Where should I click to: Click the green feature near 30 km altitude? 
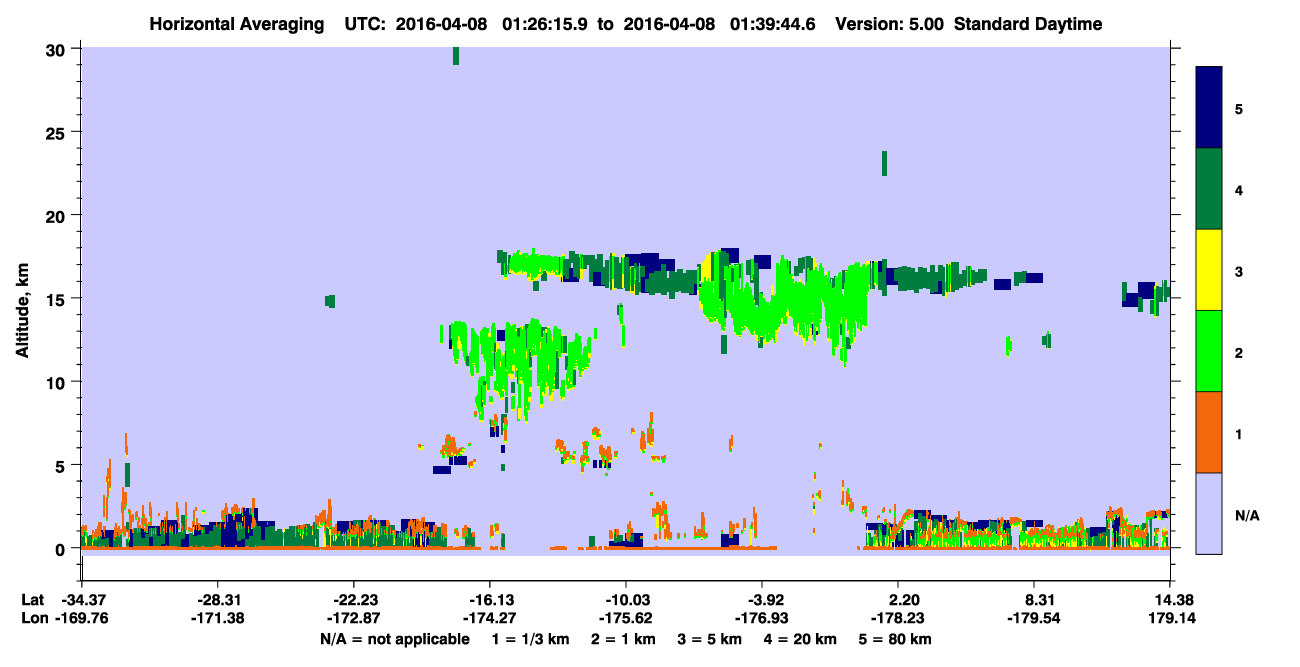pos(456,56)
